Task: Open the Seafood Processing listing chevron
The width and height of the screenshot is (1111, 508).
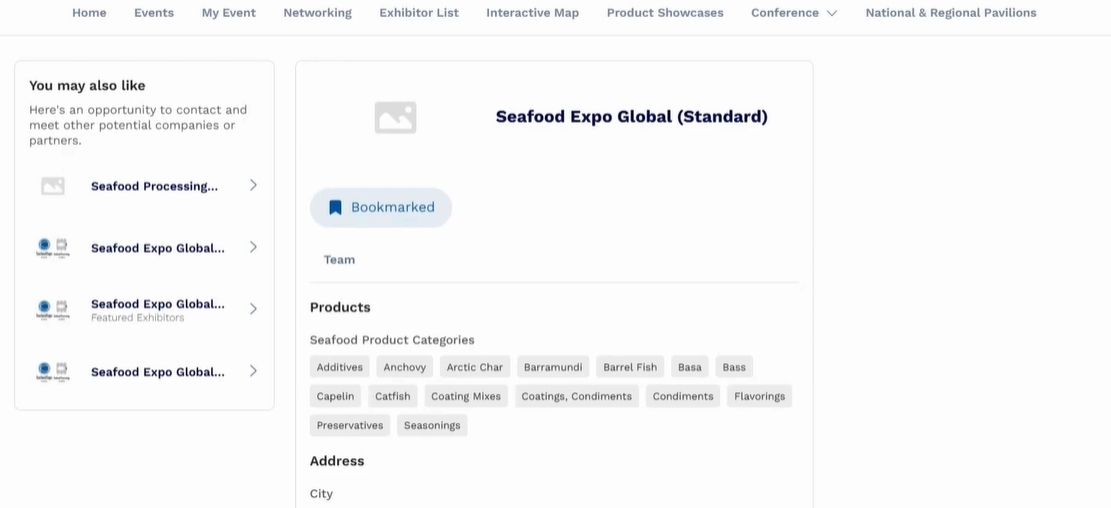Action: 253,185
